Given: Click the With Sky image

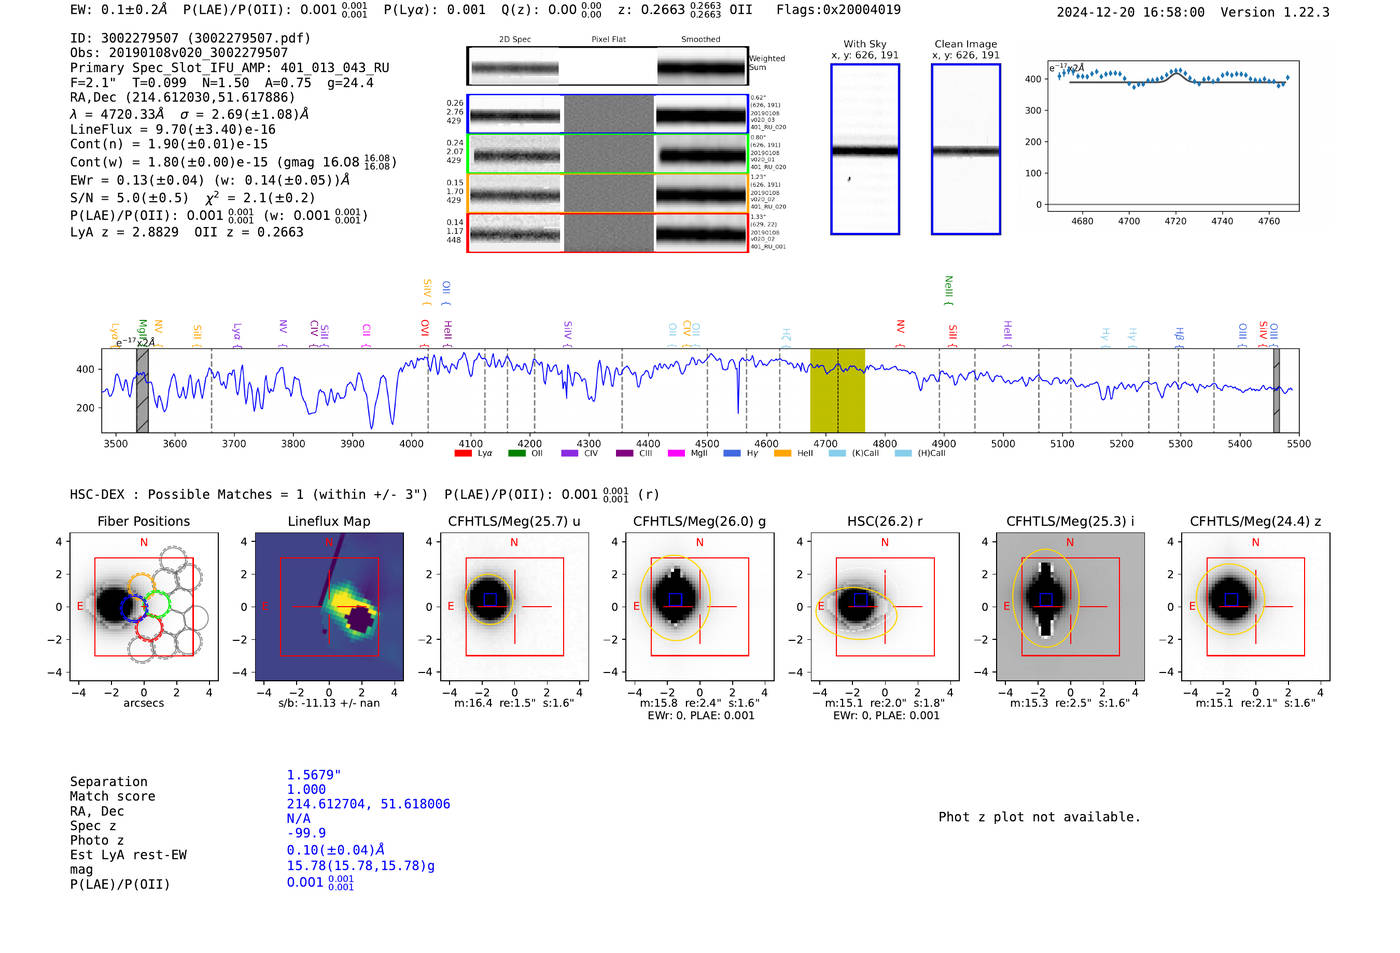Looking at the screenshot, I should (865, 149).
